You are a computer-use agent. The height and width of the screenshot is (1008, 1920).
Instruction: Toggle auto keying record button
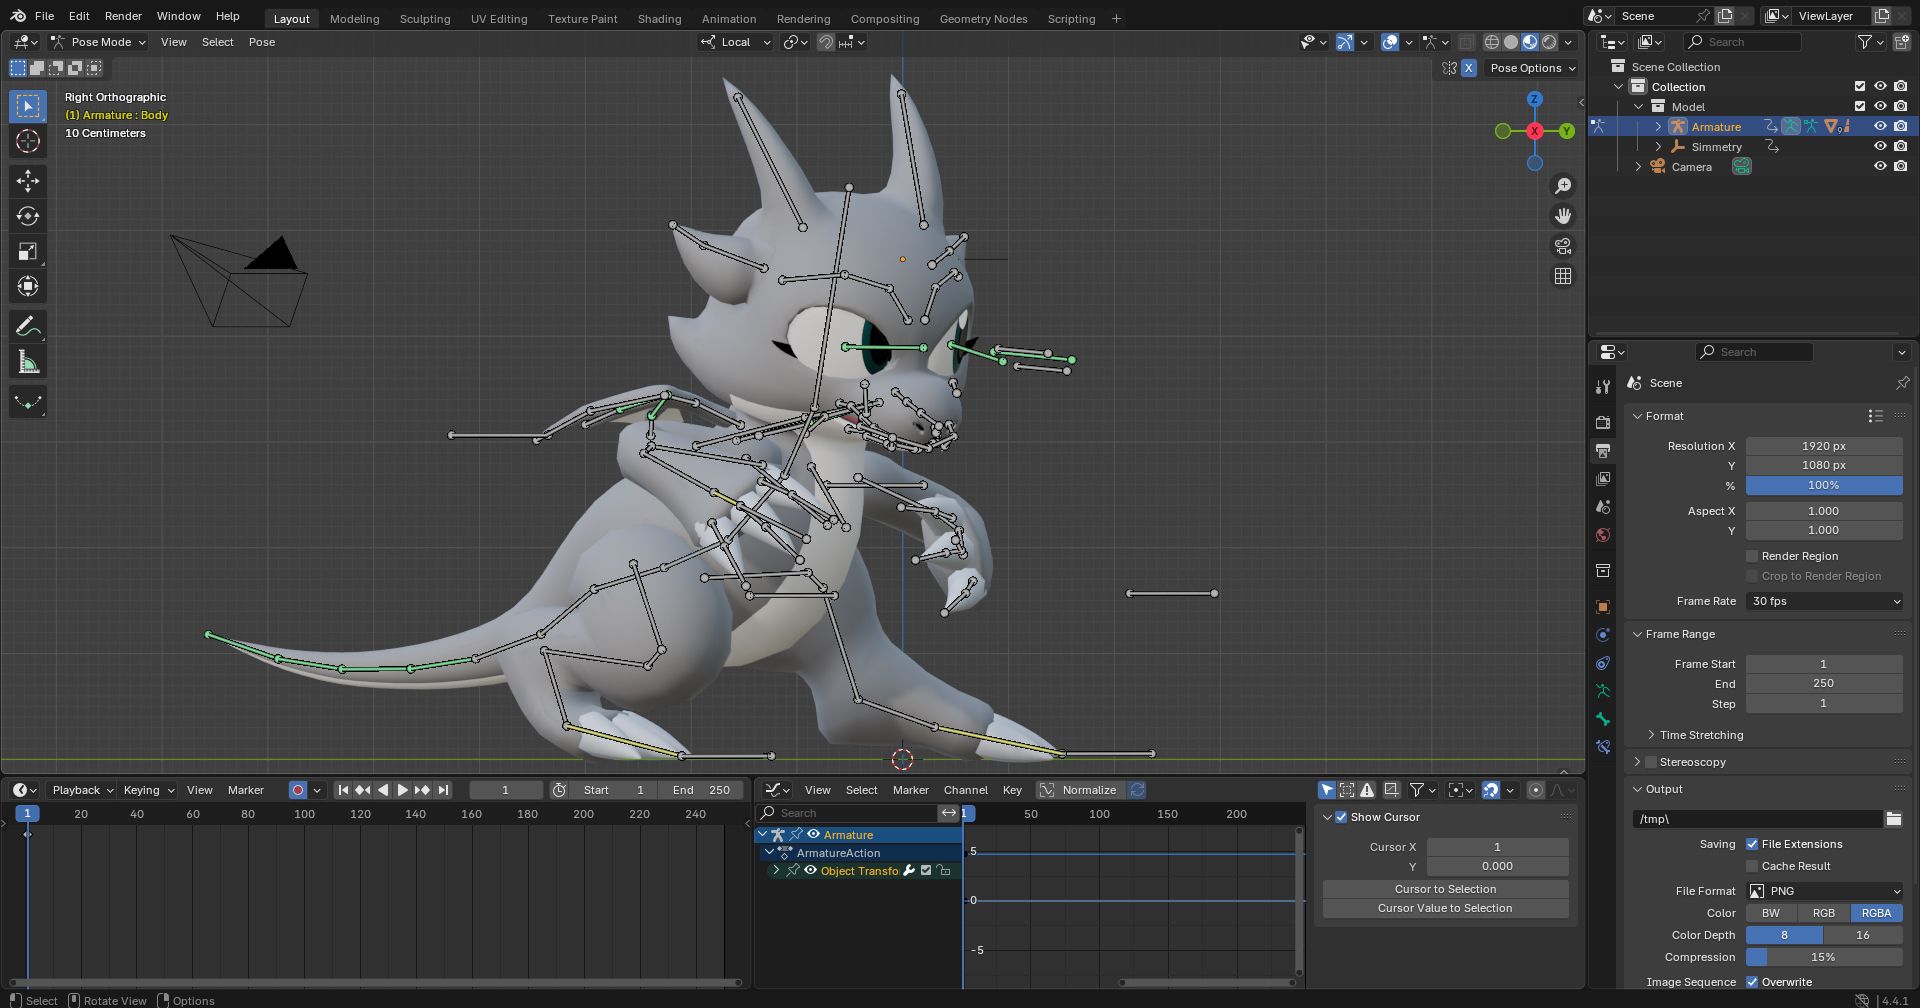(297, 790)
